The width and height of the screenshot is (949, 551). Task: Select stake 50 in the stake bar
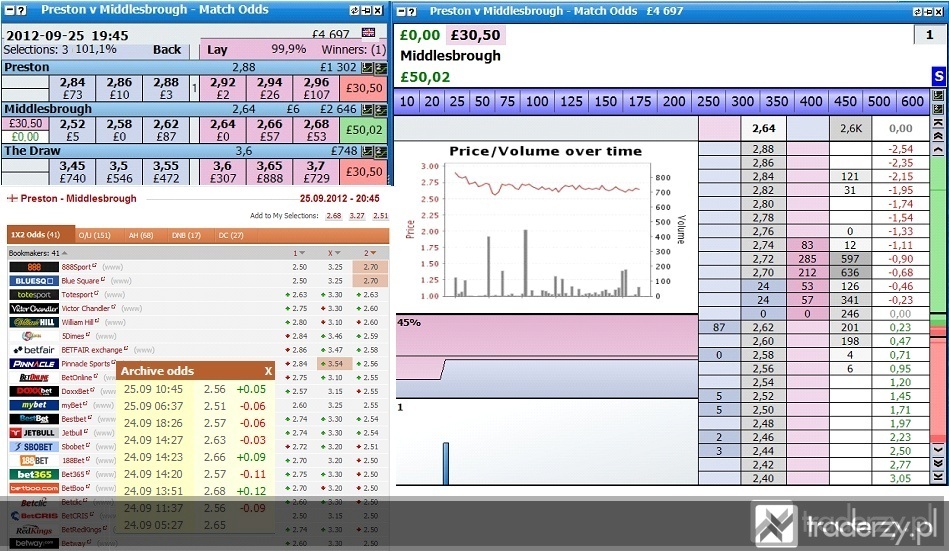click(x=482, y=101)
